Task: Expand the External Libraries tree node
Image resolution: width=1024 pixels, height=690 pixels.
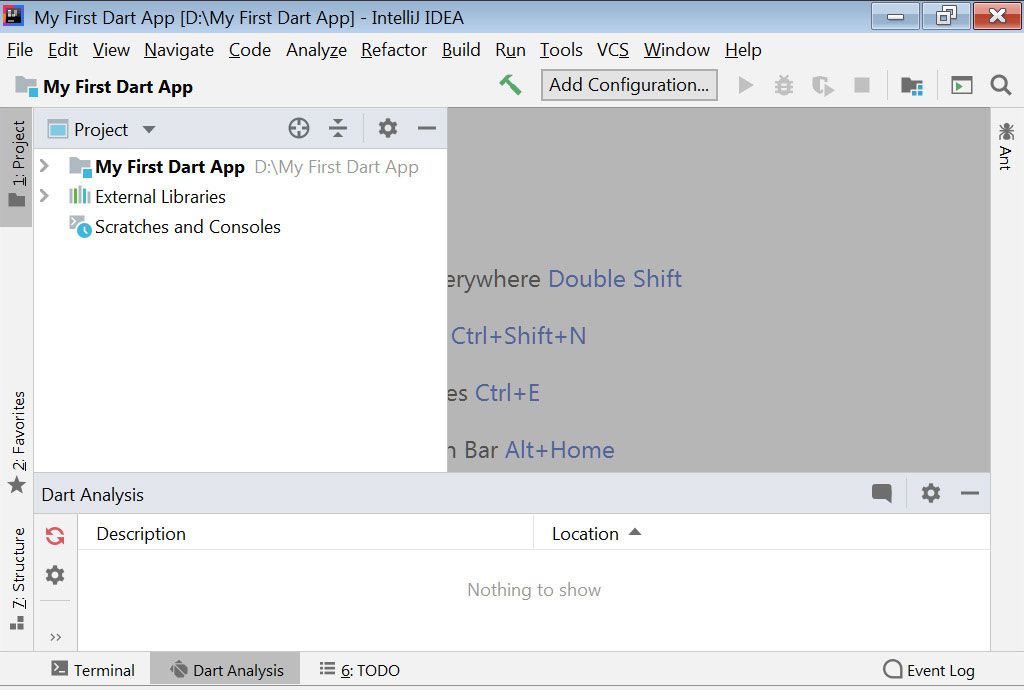Action: point(44,197)
